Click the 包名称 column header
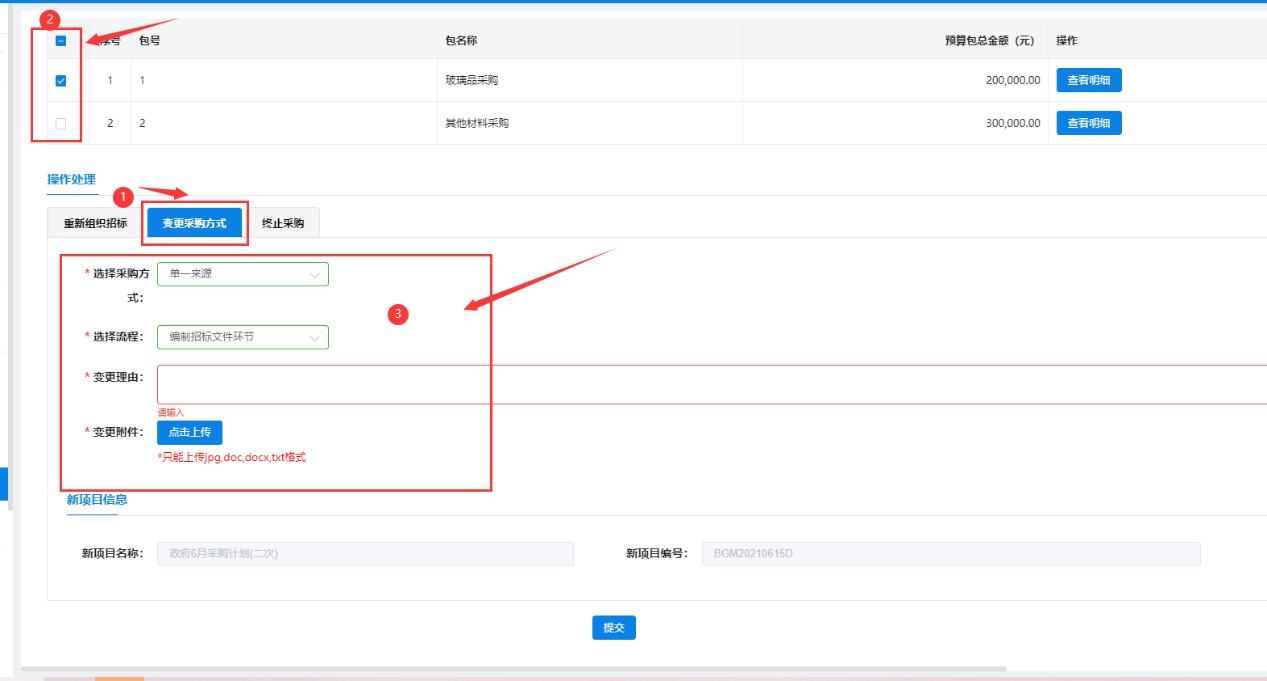 click(x=461, y=41)
